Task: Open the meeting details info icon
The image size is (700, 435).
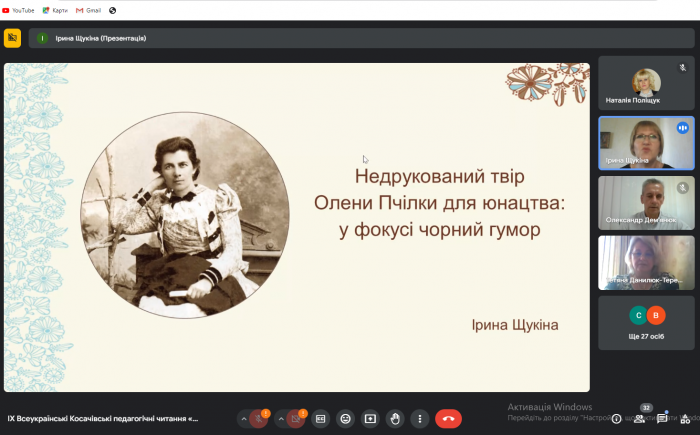Action: pyautogui.click(x=616, y=419)
